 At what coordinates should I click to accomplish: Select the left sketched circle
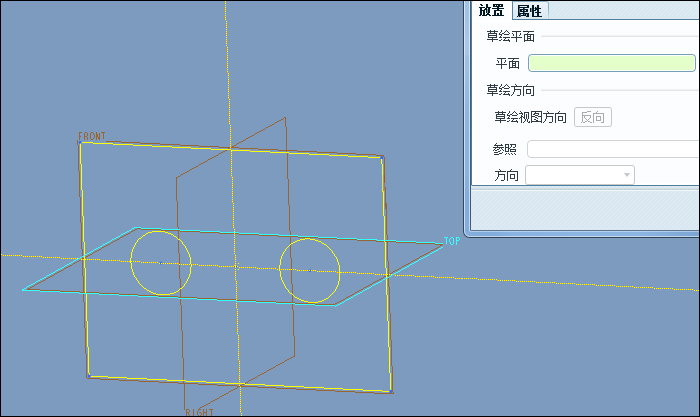click(161, 263)
